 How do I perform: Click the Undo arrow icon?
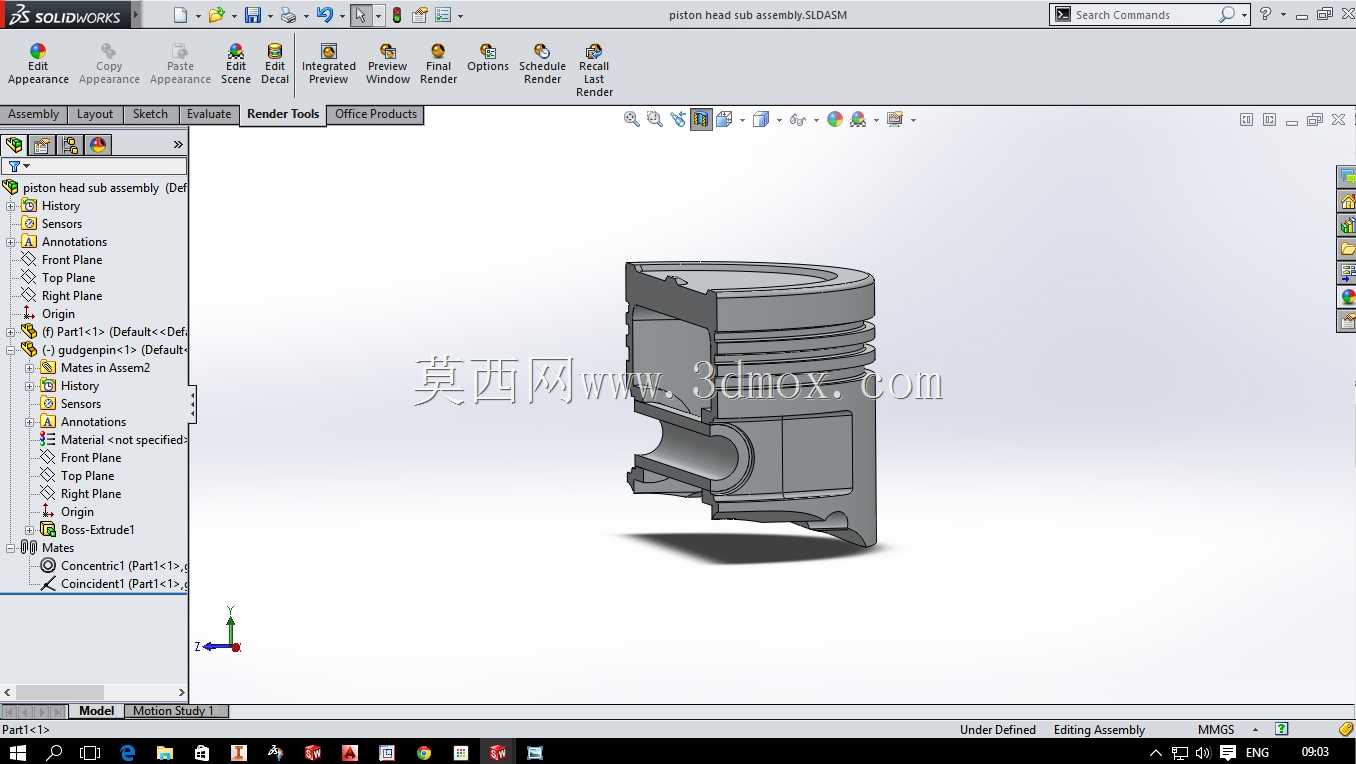324,15
